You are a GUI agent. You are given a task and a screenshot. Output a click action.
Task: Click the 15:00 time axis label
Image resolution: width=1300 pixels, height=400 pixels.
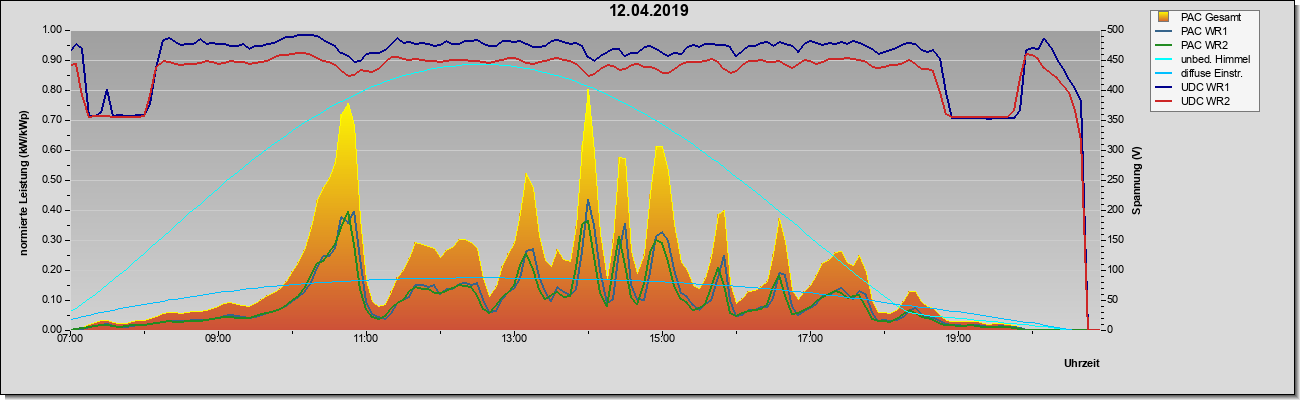pos(662,339)
